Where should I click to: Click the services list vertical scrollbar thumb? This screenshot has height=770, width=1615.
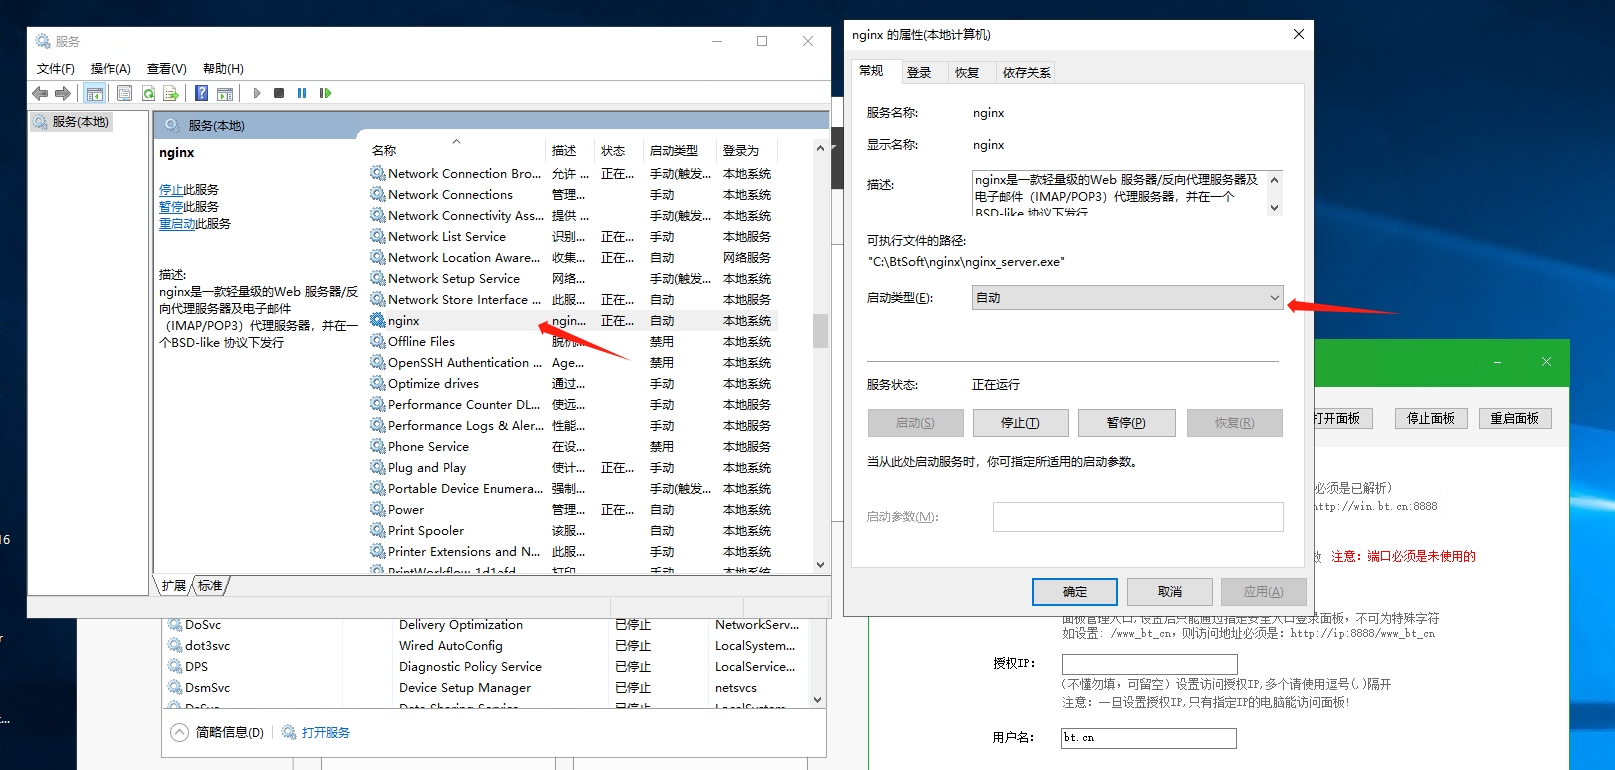tap(820, 330)
